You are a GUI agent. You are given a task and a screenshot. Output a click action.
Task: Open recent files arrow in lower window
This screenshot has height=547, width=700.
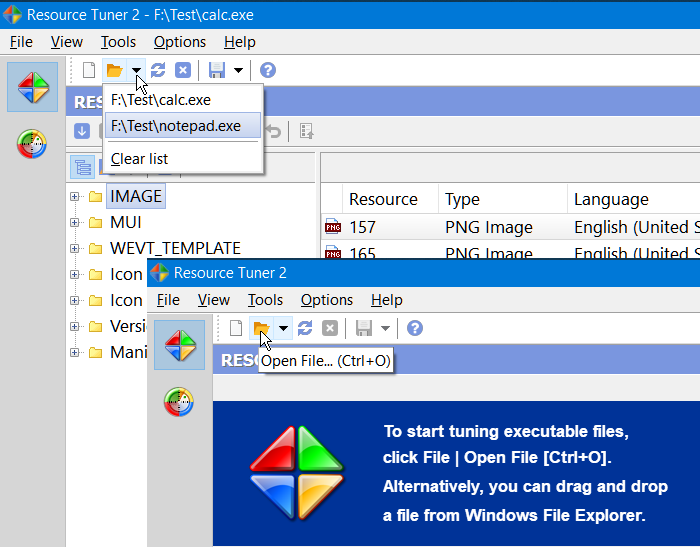pos(283,328)
